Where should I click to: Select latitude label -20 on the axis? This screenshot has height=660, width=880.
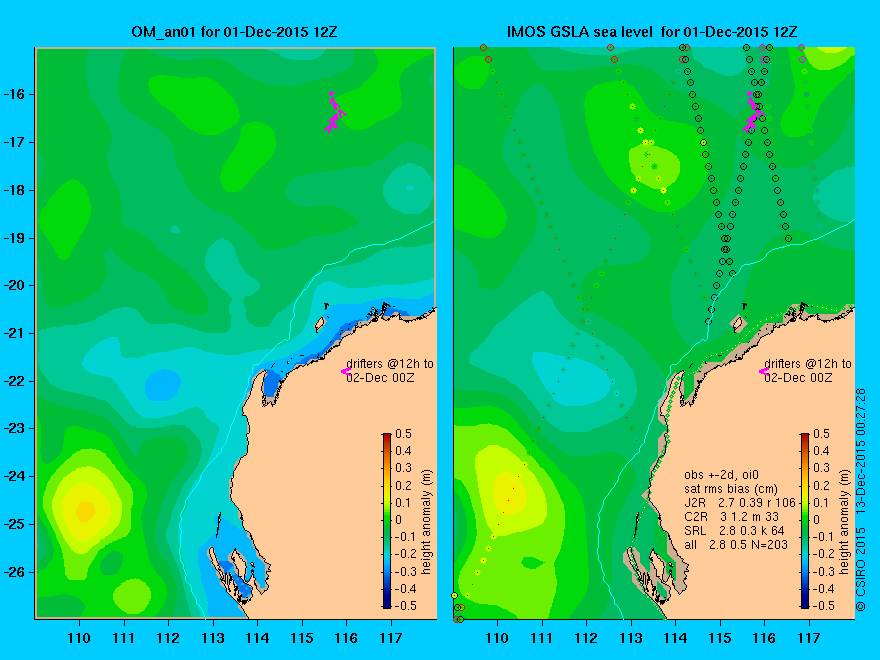(15, 285)
